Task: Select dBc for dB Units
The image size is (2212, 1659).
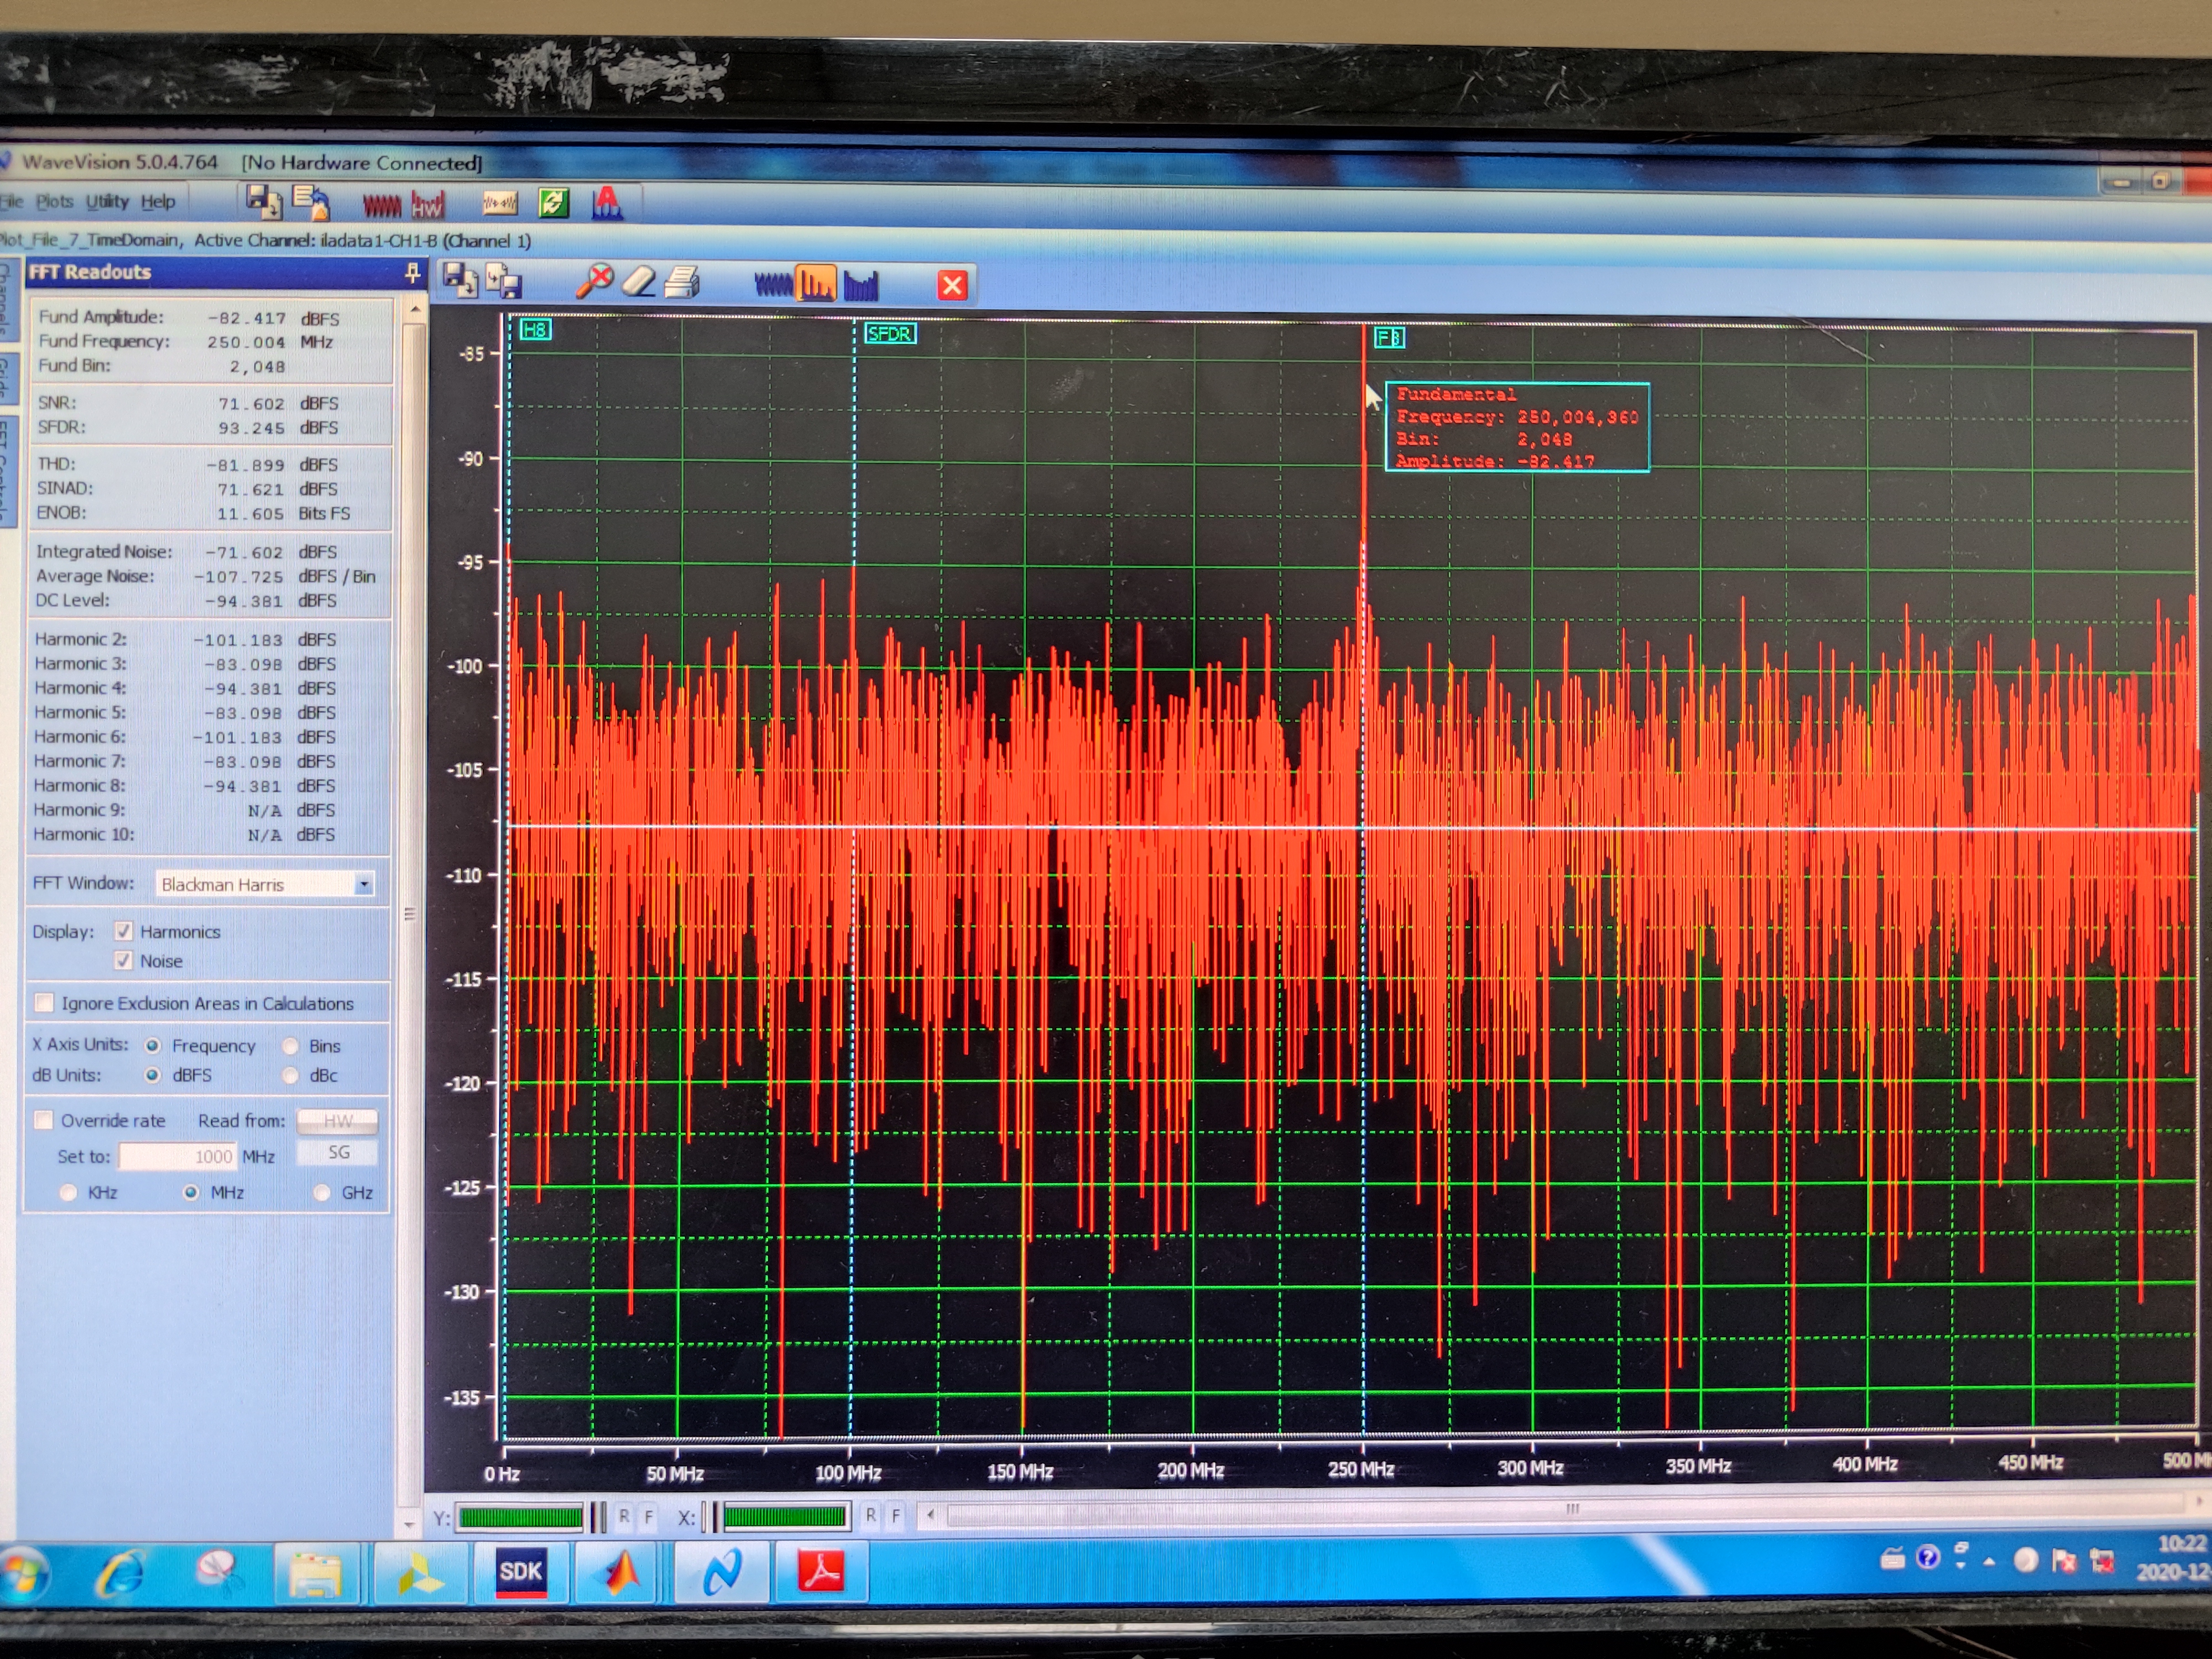Action: (291, 1076)
